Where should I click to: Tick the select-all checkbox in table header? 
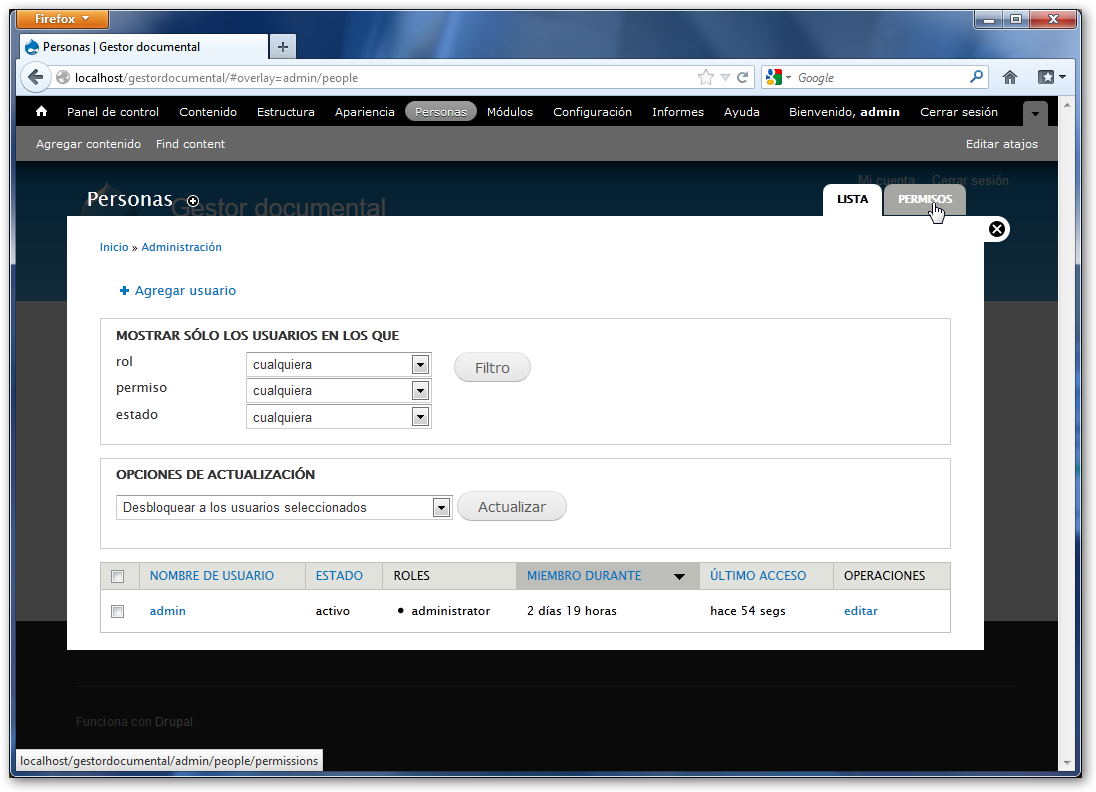pos(118,576)
